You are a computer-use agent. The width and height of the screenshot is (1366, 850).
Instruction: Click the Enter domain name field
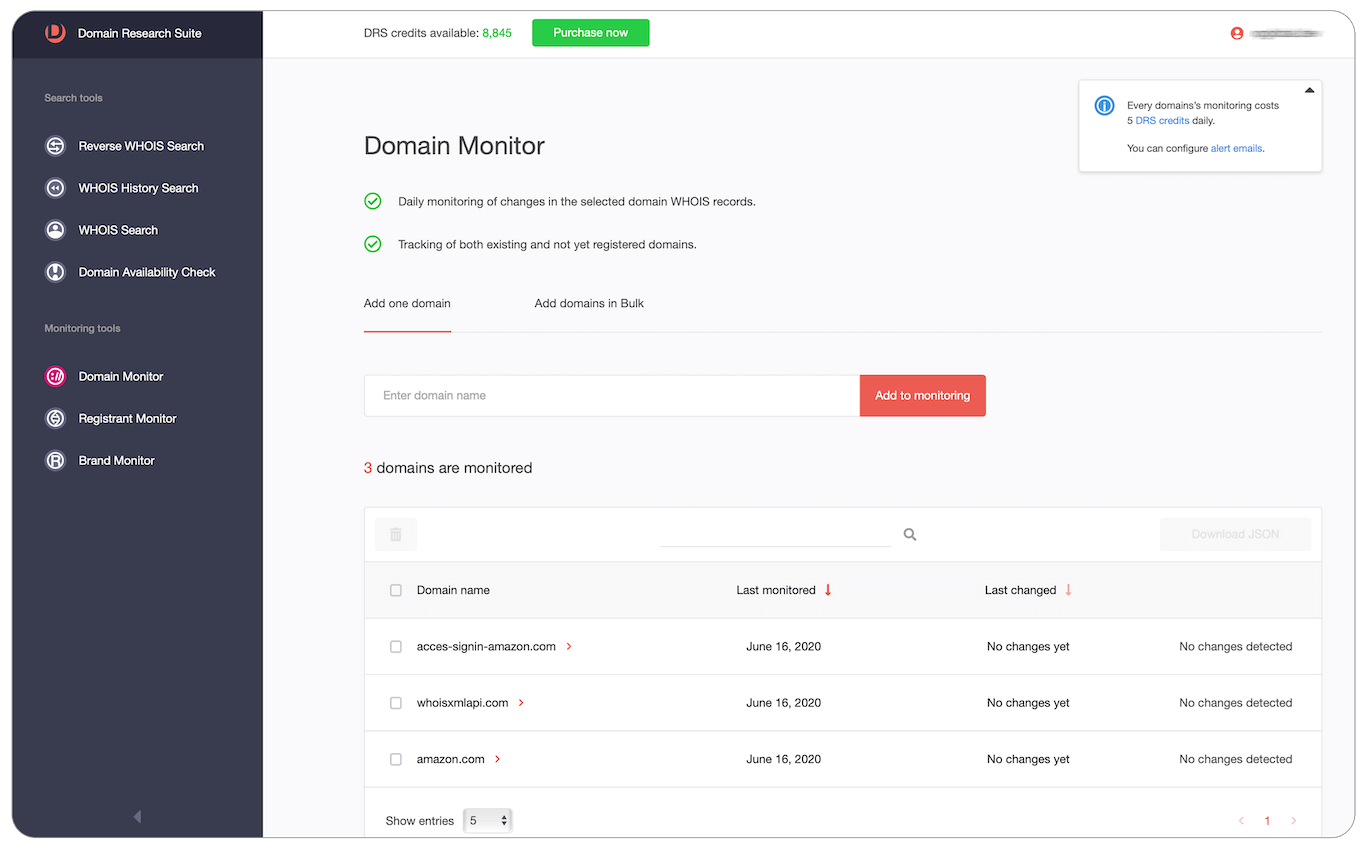(x=612, y=395)
